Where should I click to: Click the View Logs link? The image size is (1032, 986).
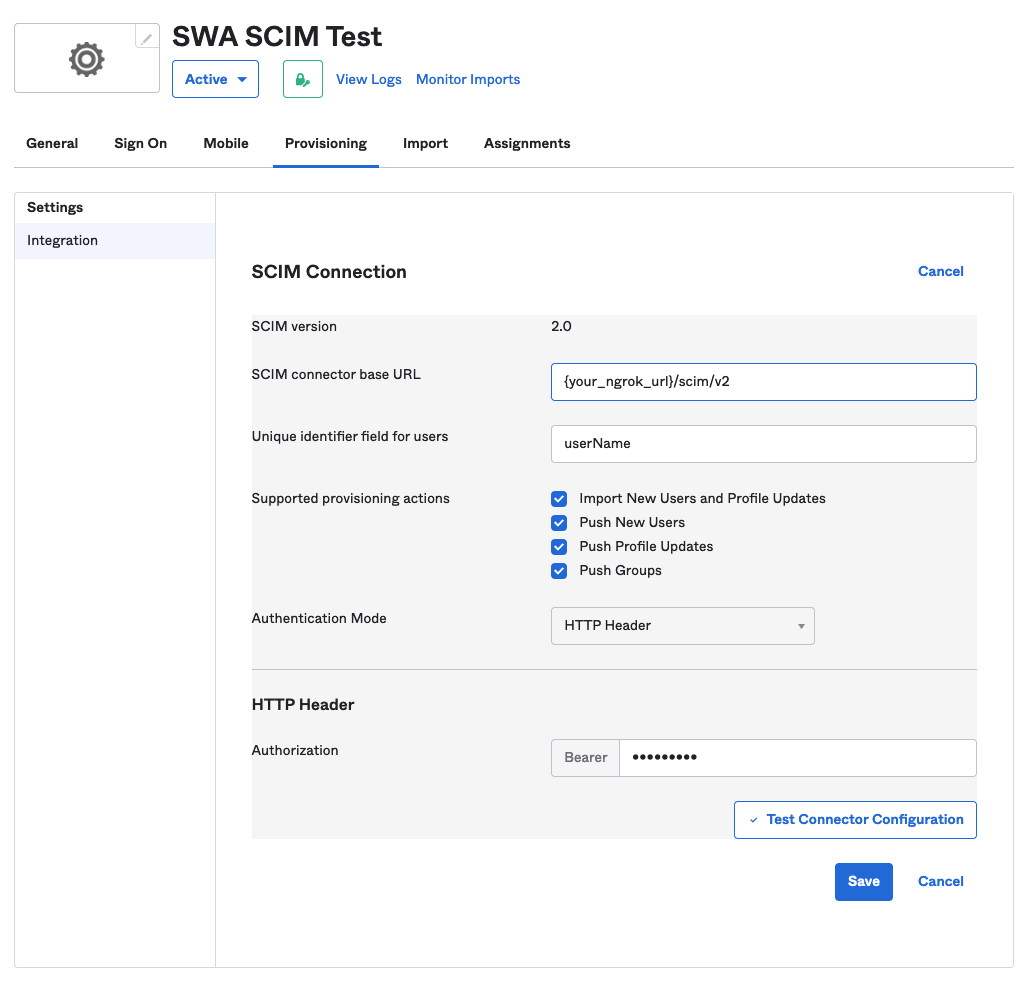tap(368, 80)
